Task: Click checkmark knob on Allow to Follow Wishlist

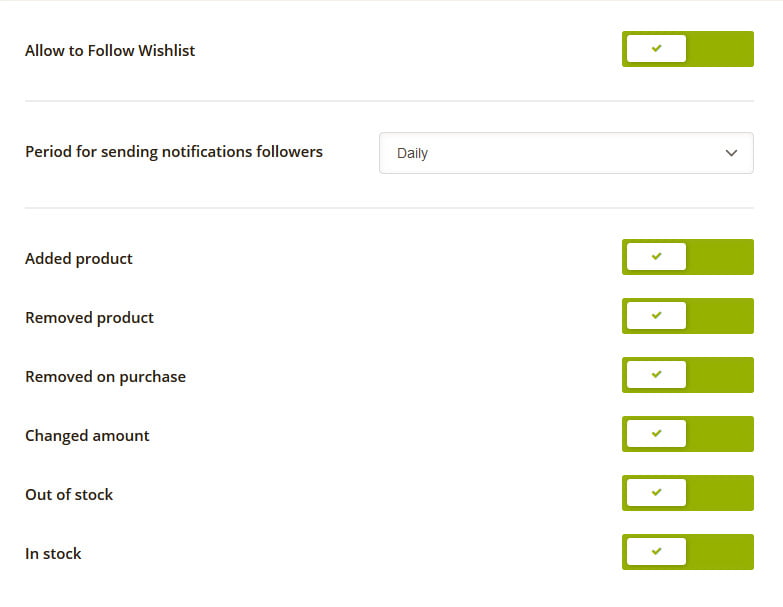Action: click(656, 48)
